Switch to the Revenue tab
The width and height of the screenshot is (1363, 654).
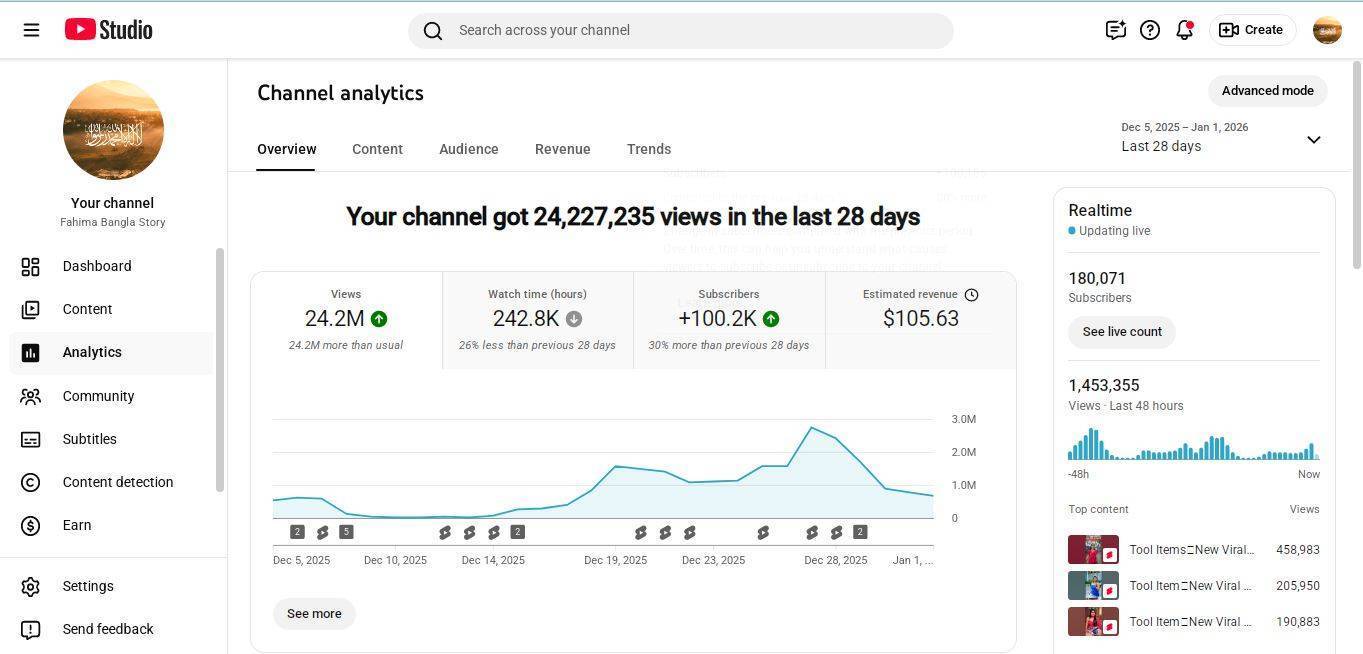pos(562,149)
